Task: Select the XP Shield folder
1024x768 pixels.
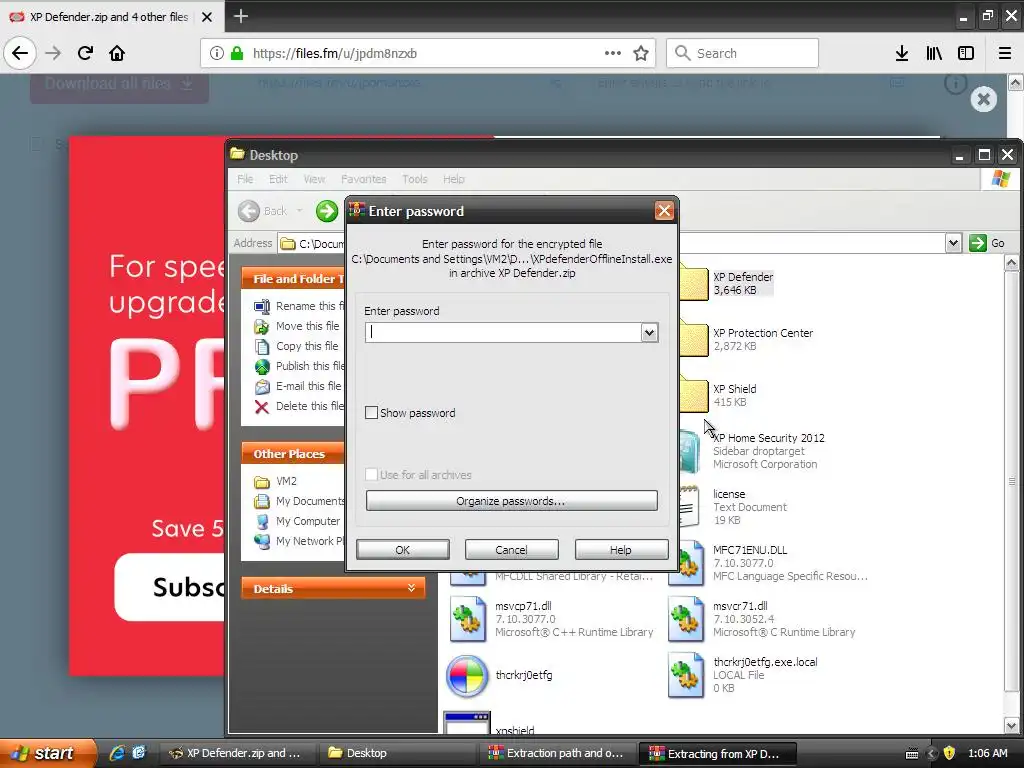Action: [x=717, y=394]
